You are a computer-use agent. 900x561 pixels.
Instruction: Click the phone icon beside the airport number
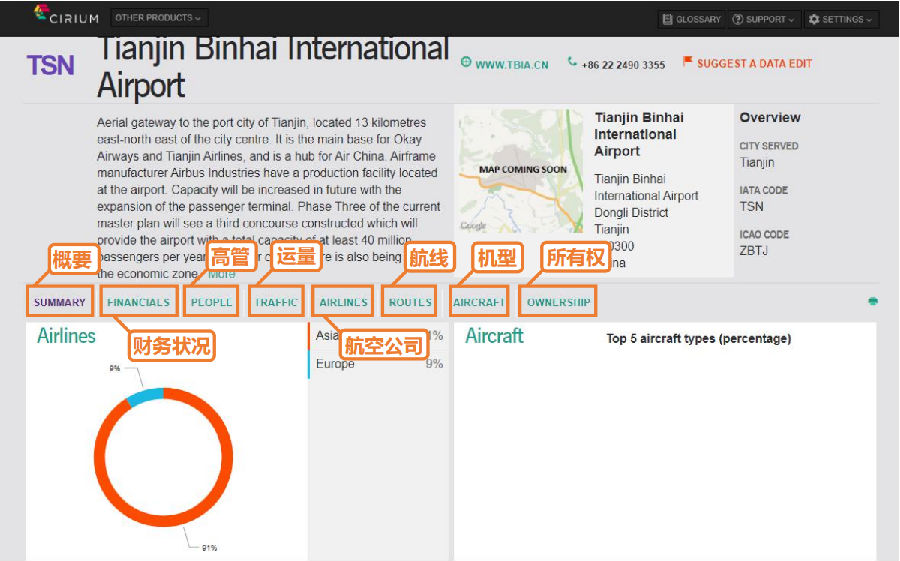(x=572, y=63)
